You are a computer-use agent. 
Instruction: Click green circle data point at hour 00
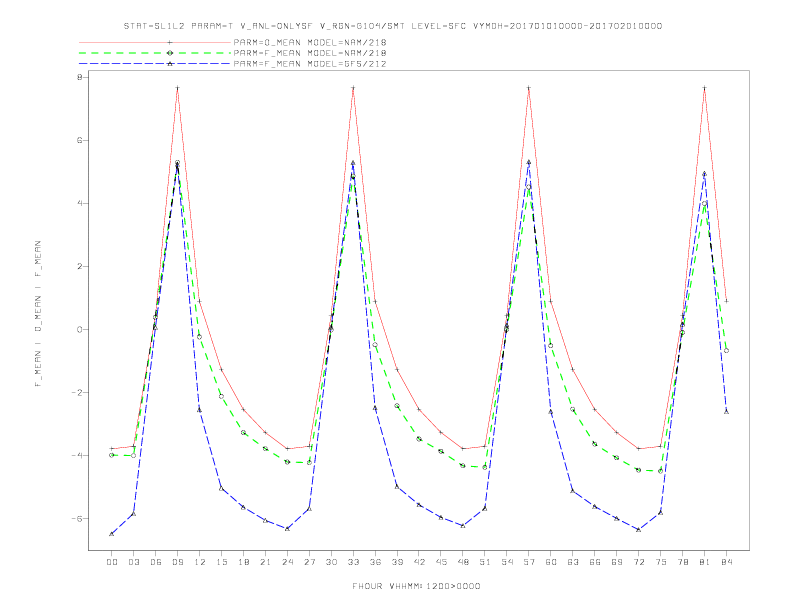[112, 455]
